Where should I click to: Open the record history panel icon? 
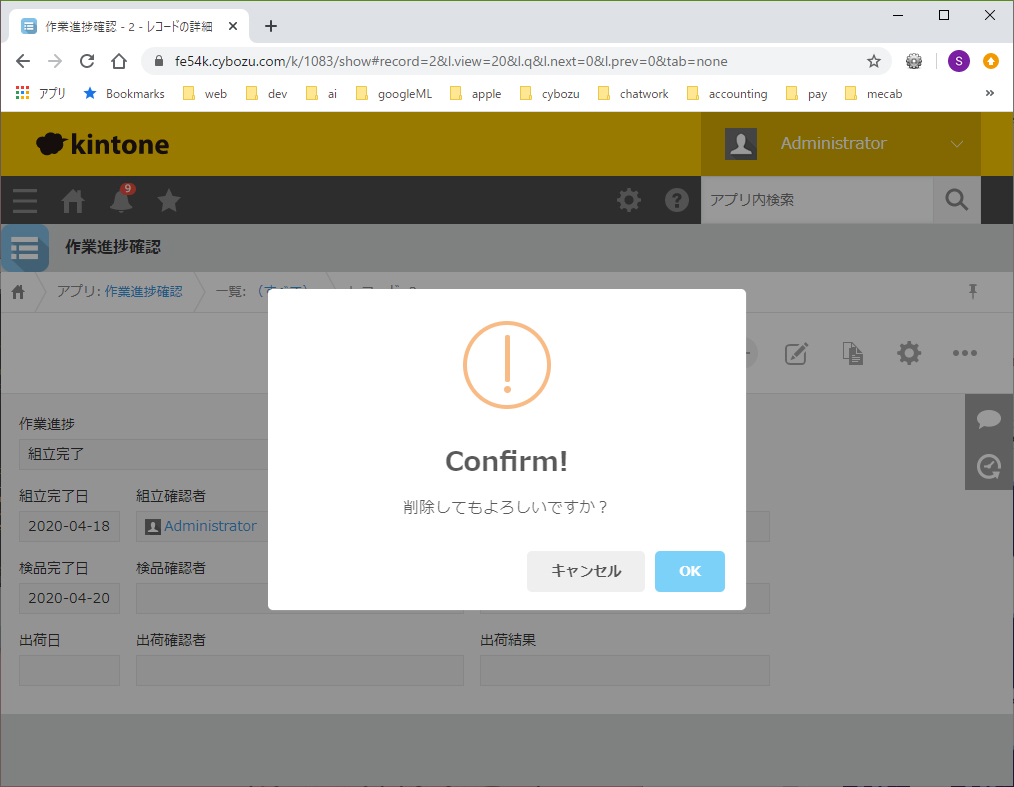tap(989, 466)
